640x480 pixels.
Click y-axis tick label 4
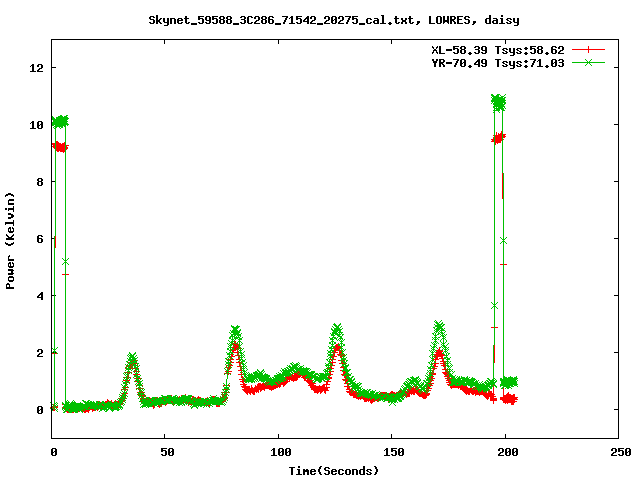pyautogui.click(x=40, y=296)
